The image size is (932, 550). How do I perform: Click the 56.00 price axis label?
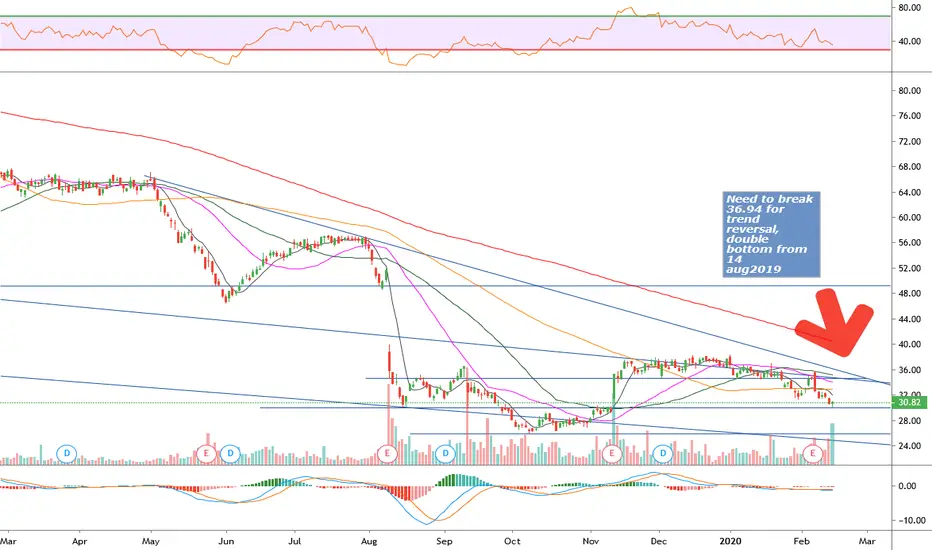(909, 243)
